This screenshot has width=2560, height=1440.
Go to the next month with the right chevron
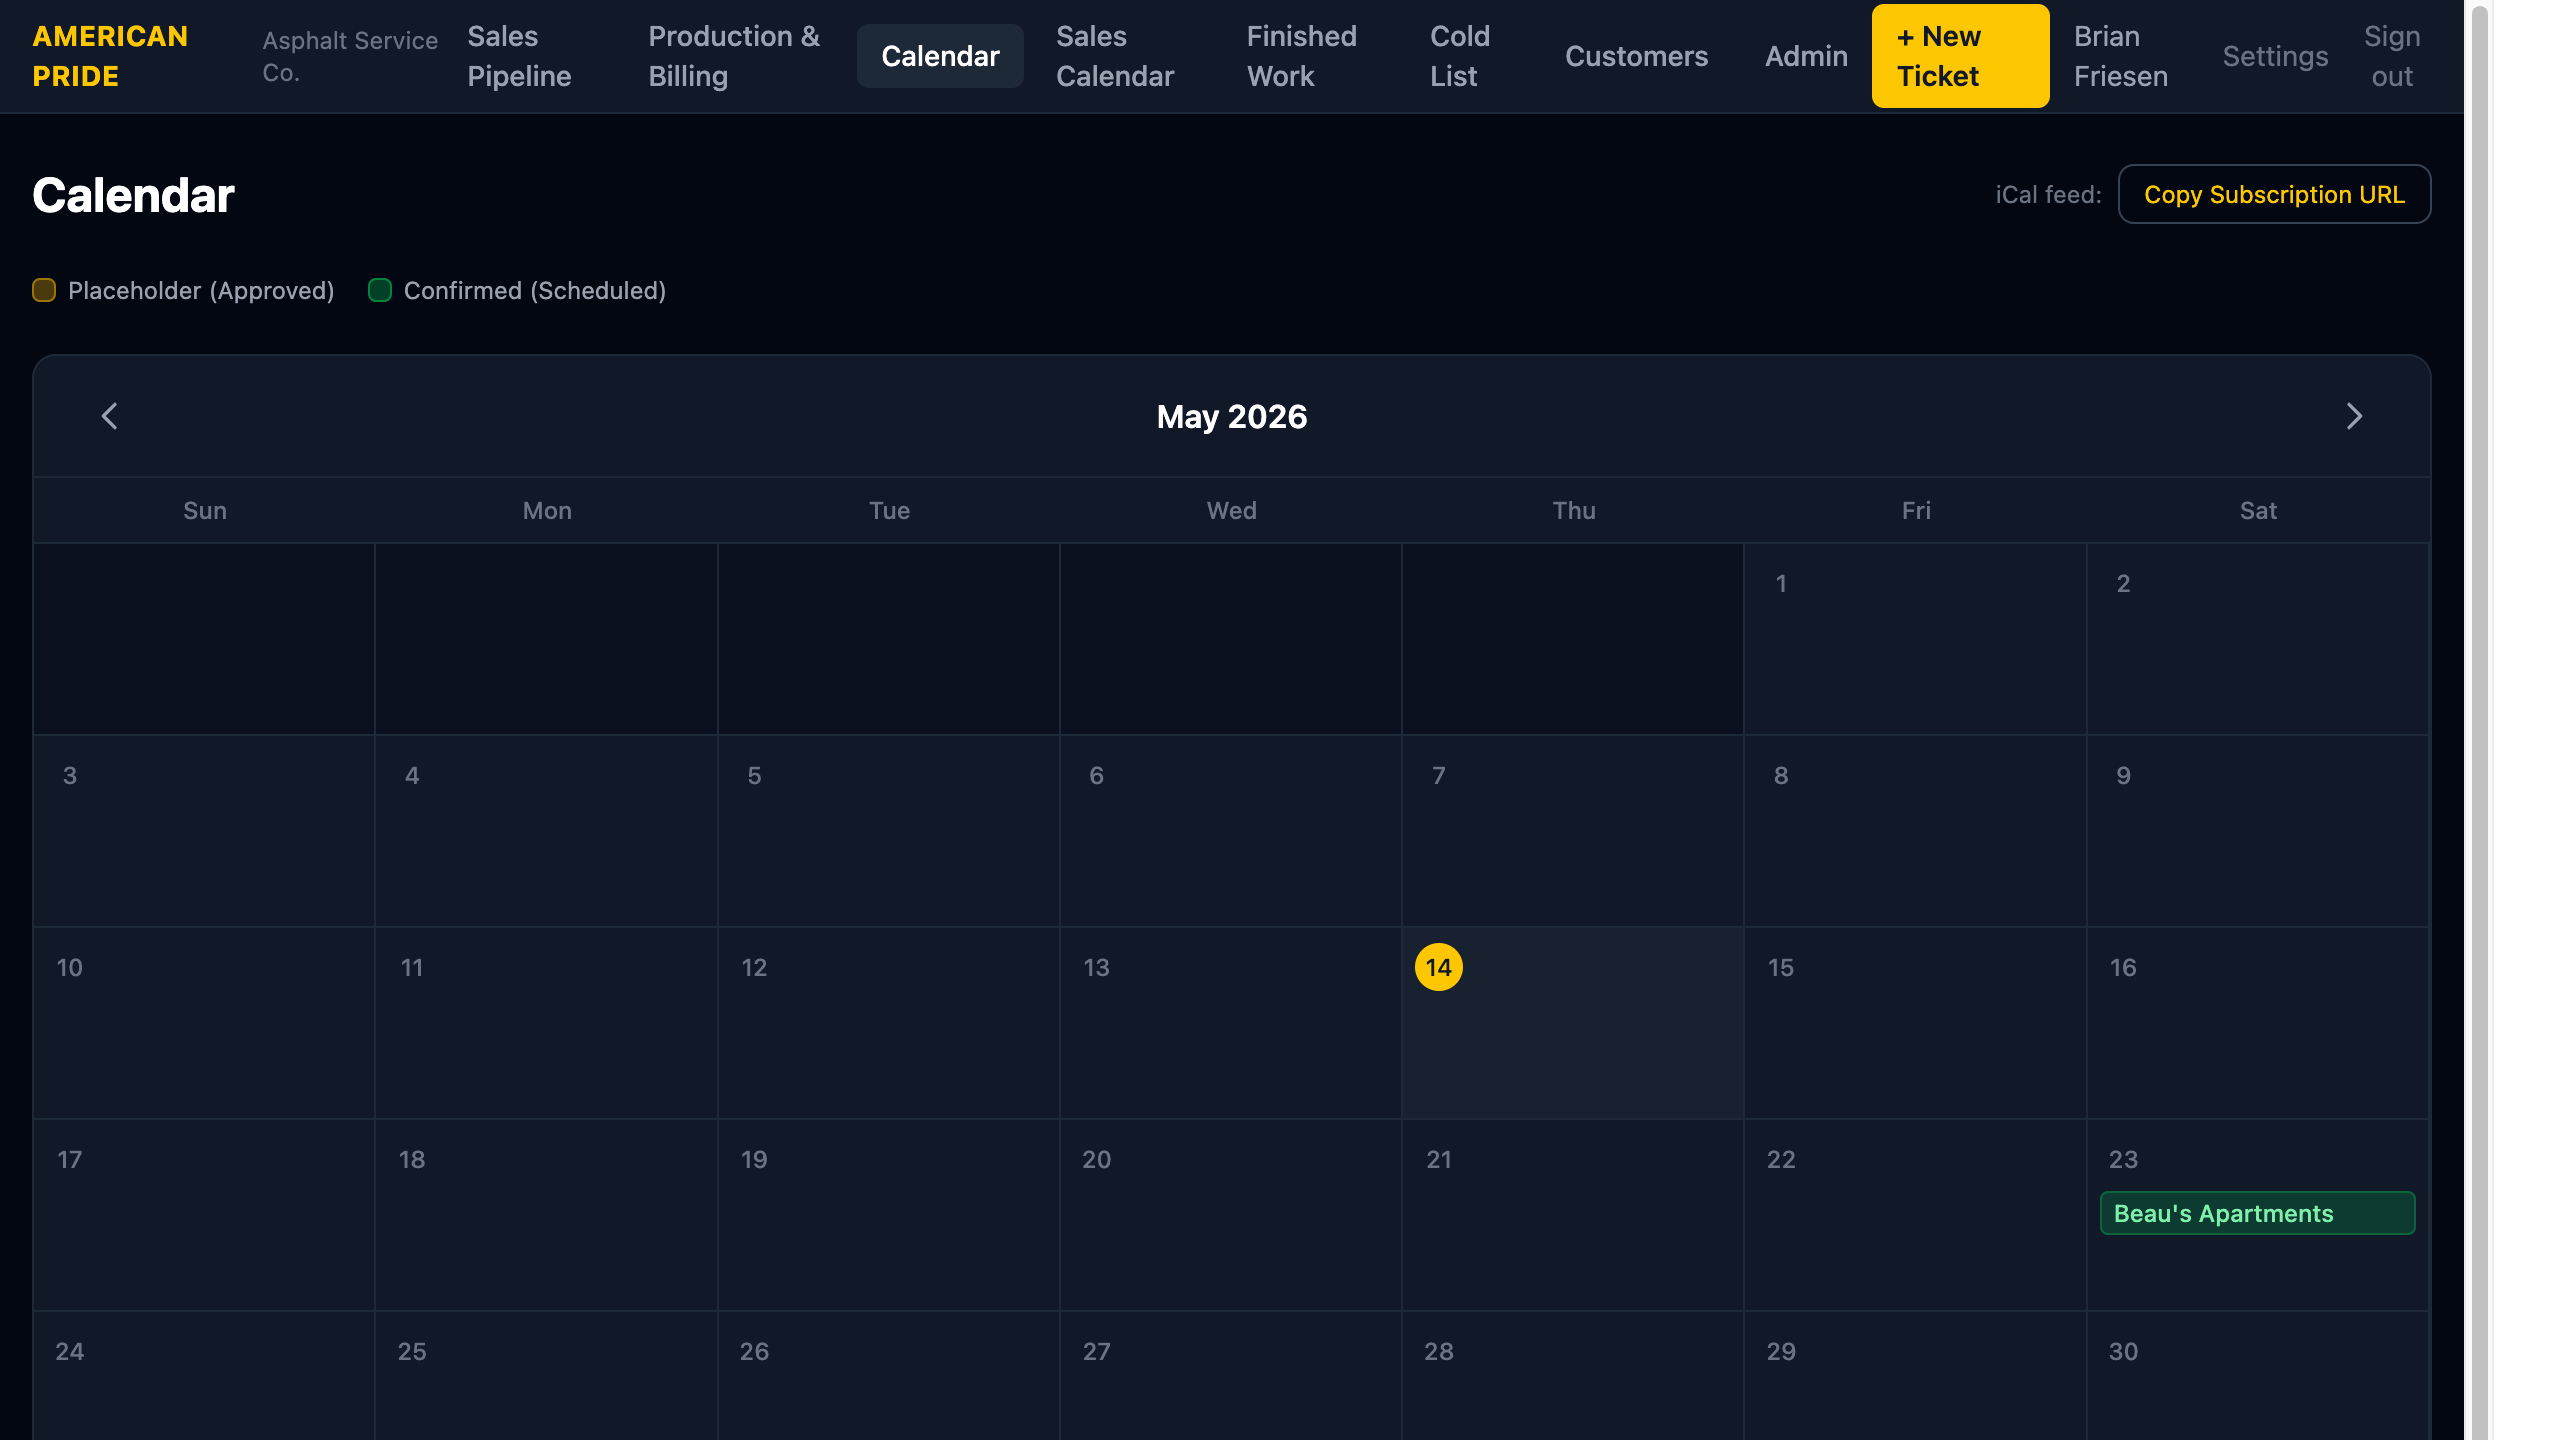tap(2354, 416)
